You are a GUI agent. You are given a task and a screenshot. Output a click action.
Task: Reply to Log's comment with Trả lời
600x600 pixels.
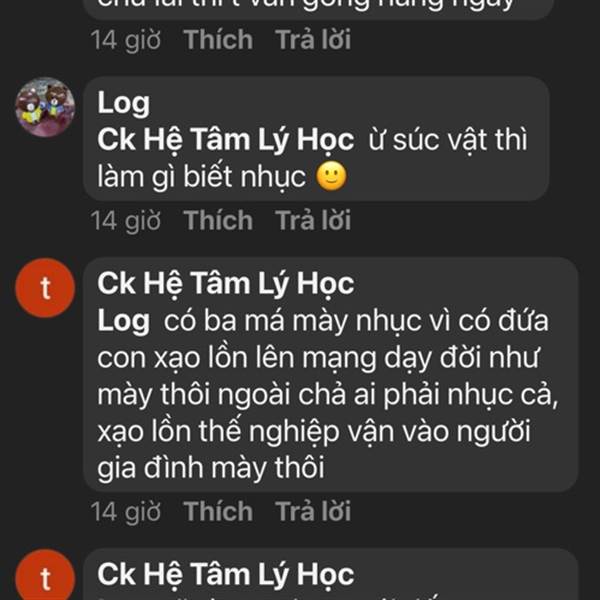pyautogui.click(x=313, y=220)
